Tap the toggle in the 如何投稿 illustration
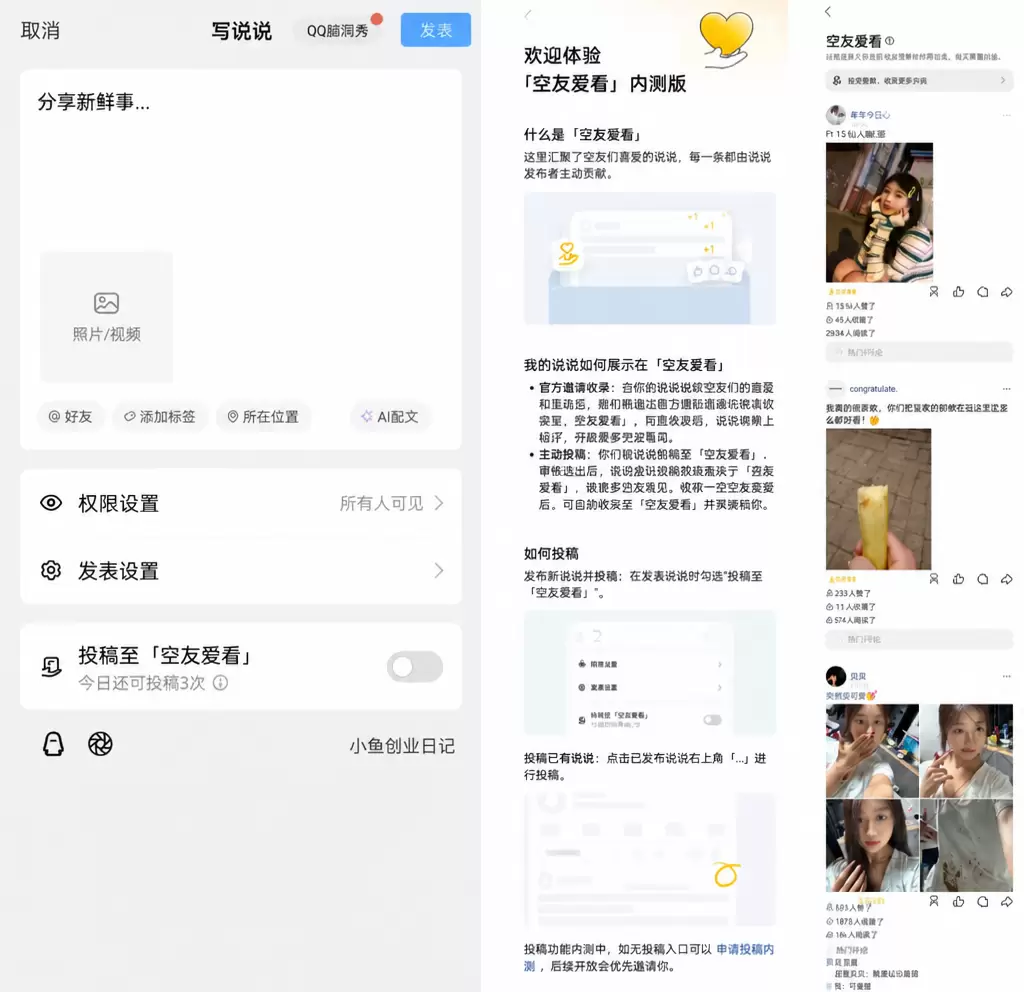Viewport: 1024px width, 992px height. 712,720
